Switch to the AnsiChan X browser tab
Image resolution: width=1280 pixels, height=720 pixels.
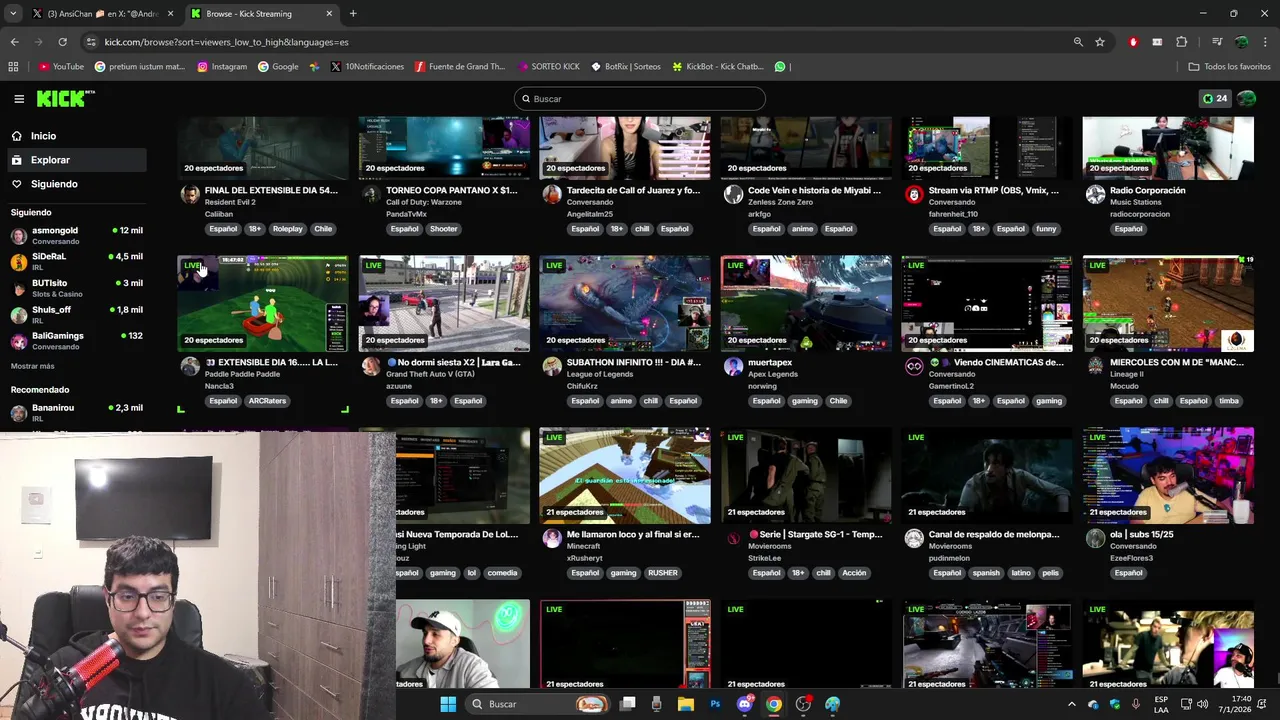[103, 14]
